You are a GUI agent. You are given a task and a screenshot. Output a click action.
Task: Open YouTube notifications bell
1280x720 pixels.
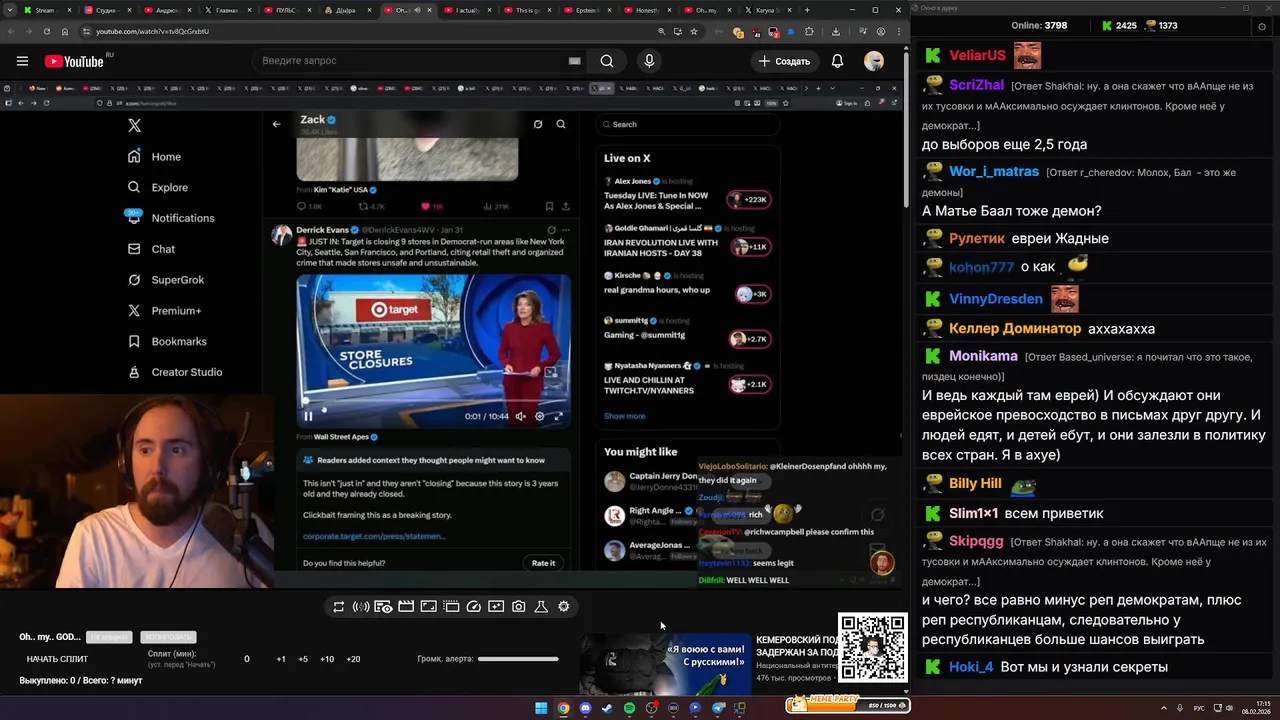tap(837, 61)
